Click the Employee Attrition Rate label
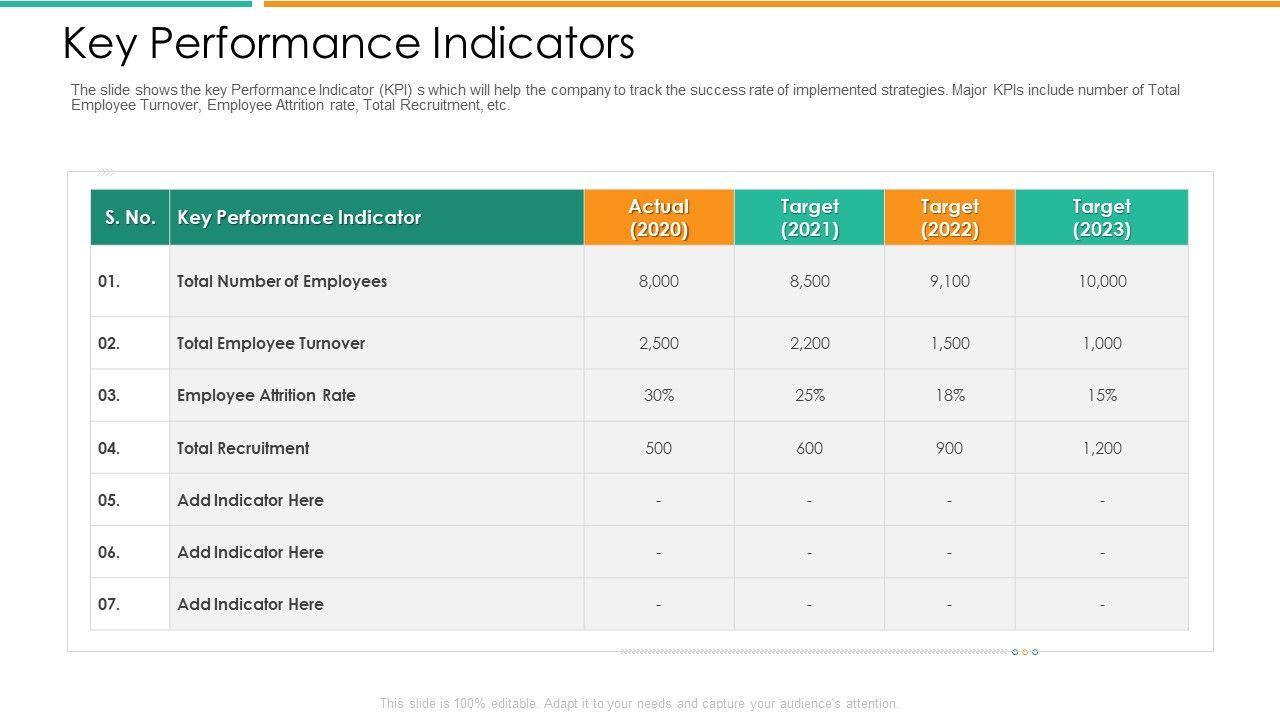Image resolution: width=1280 pixels, height=720 pixels. [266, 395]
